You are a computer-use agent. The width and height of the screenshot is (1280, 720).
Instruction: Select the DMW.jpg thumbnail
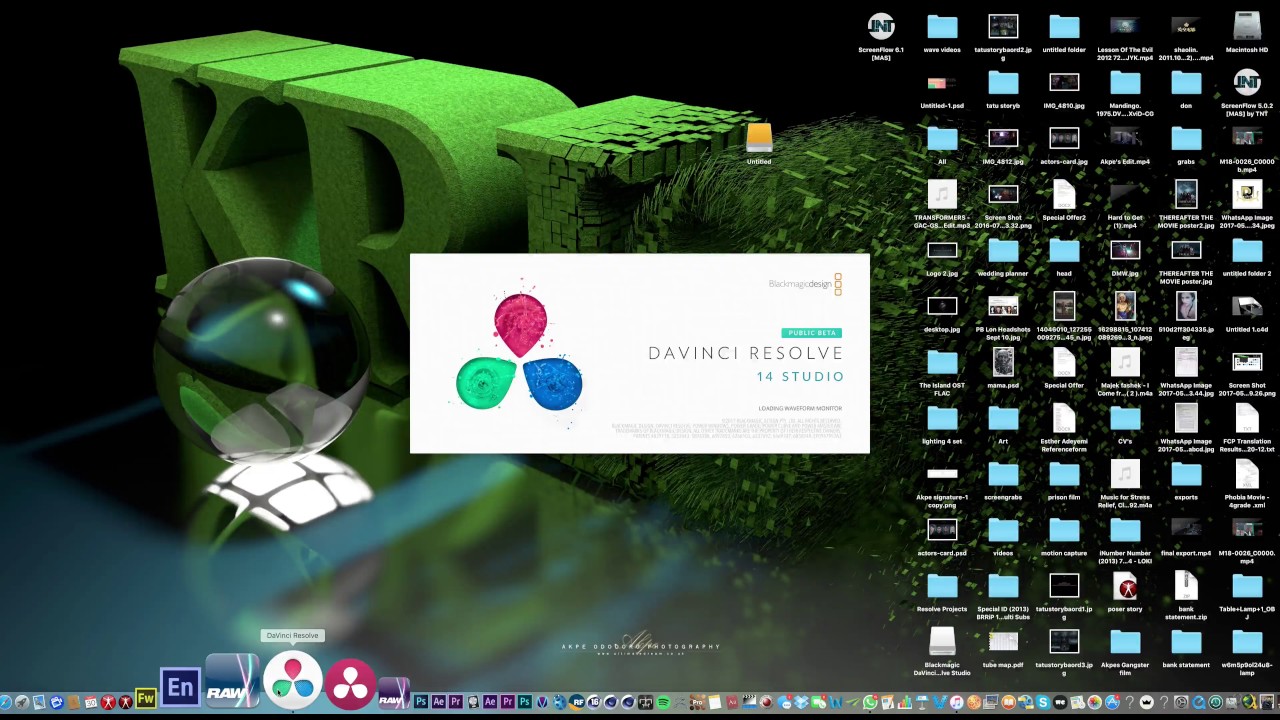[x=1125, y=258]
